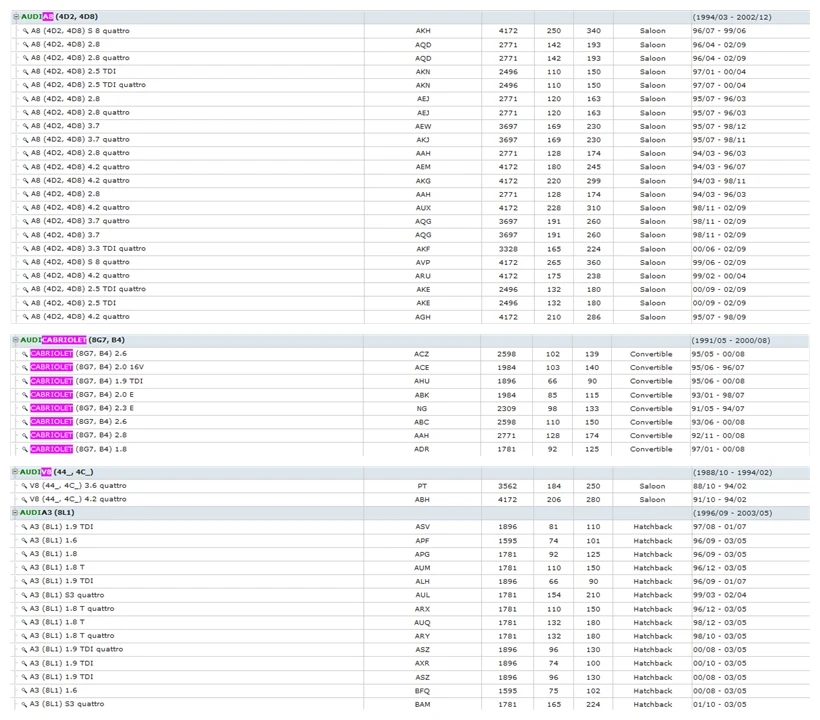Click magnifier icon for Cabriolet 1.8
The height and width of the screenshot is (720, 820).
click(x=25, y=449)
